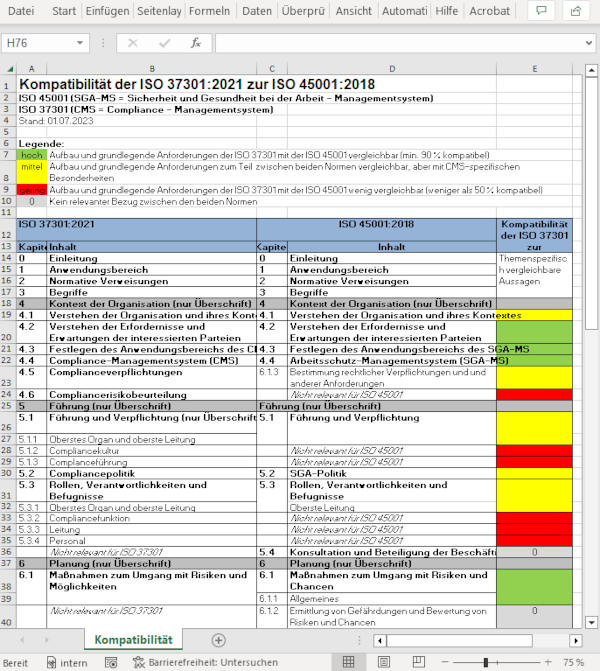Click the 75 % zoom level button
The width and height of the screenshot is (600, 671).
[573, 662]
